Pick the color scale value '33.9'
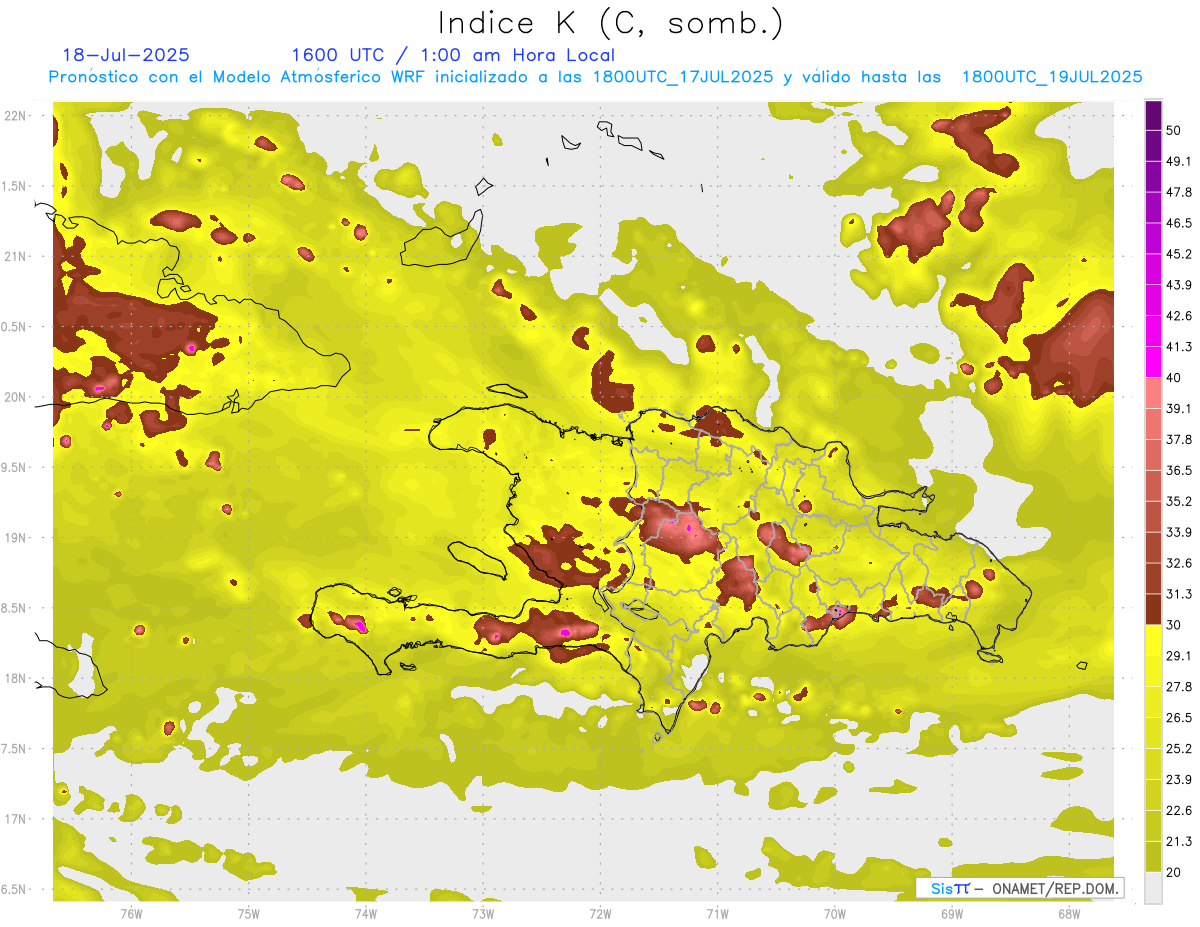Image resolution: width=1200 pixels, height=927 pixels. pos(1179,532)
